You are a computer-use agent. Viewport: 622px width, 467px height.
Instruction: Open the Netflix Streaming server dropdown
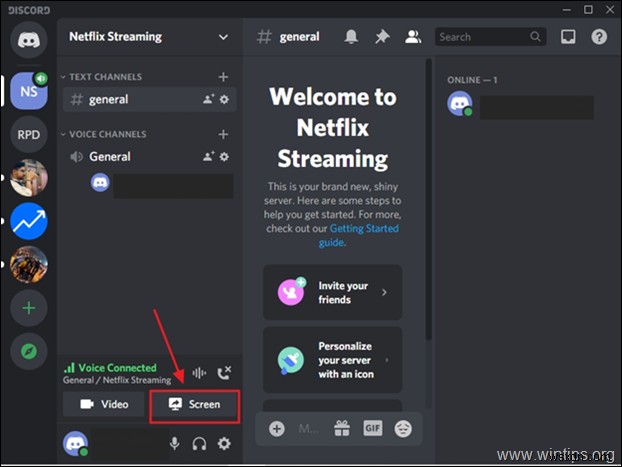point(223,37)
